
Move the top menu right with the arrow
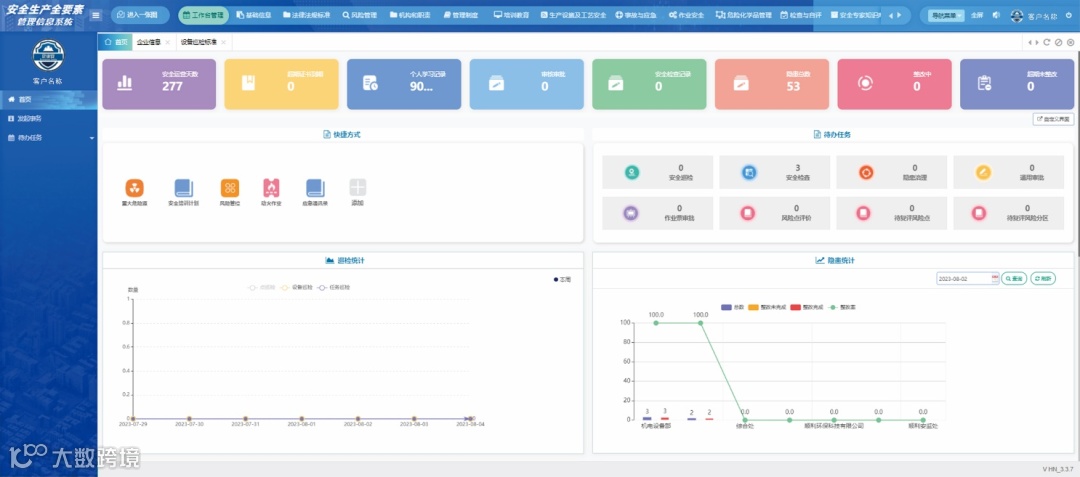pyautogui.click(x=898, y=15)
